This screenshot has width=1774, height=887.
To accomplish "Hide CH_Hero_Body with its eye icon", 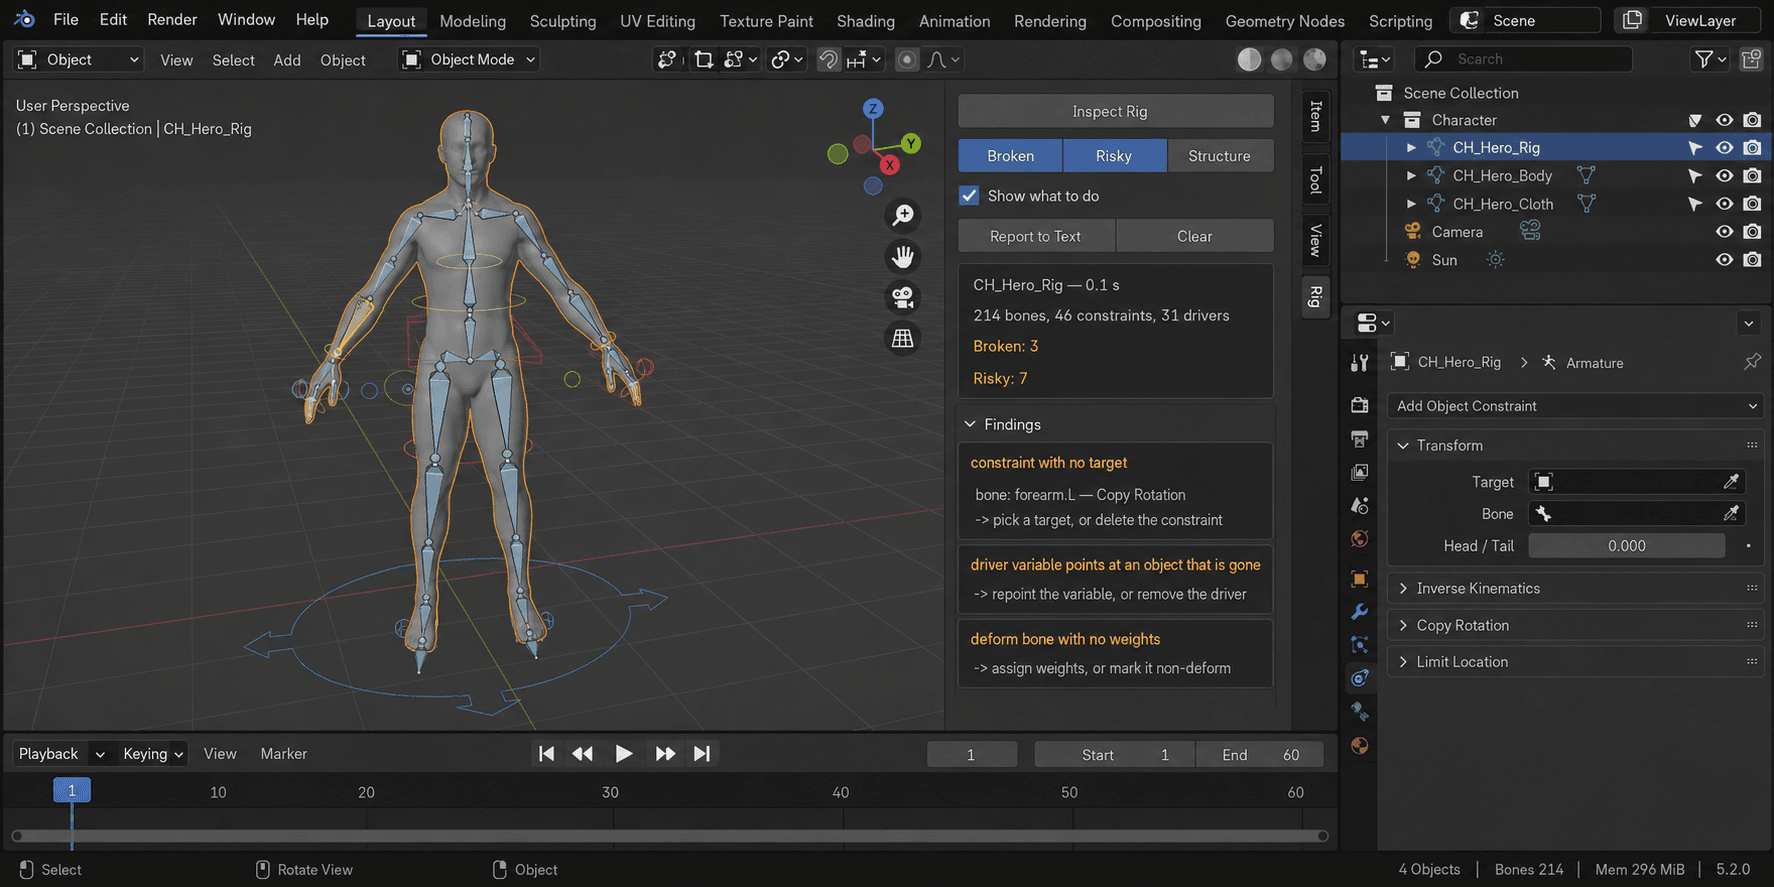I will (1724, 175).
